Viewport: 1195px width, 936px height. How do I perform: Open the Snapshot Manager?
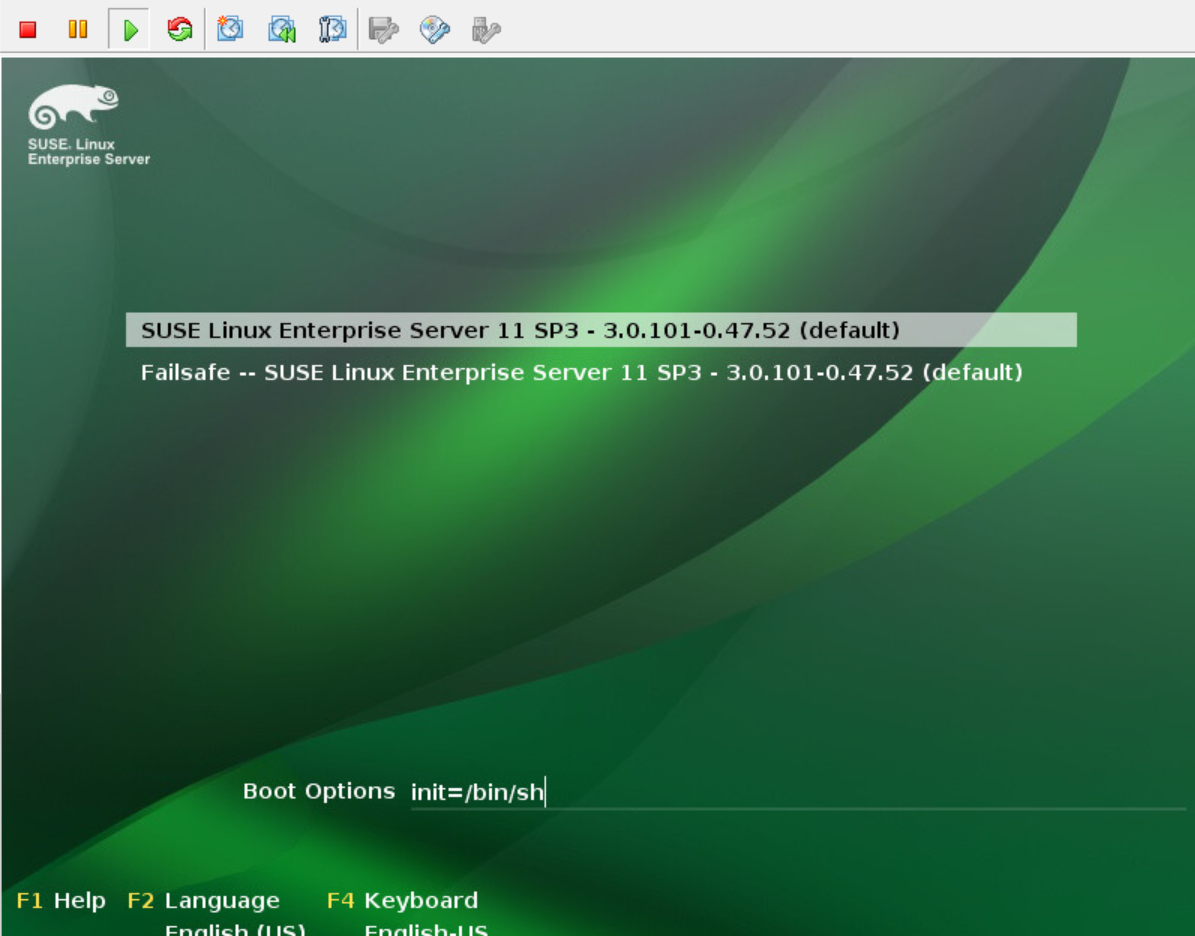(332, 30)
